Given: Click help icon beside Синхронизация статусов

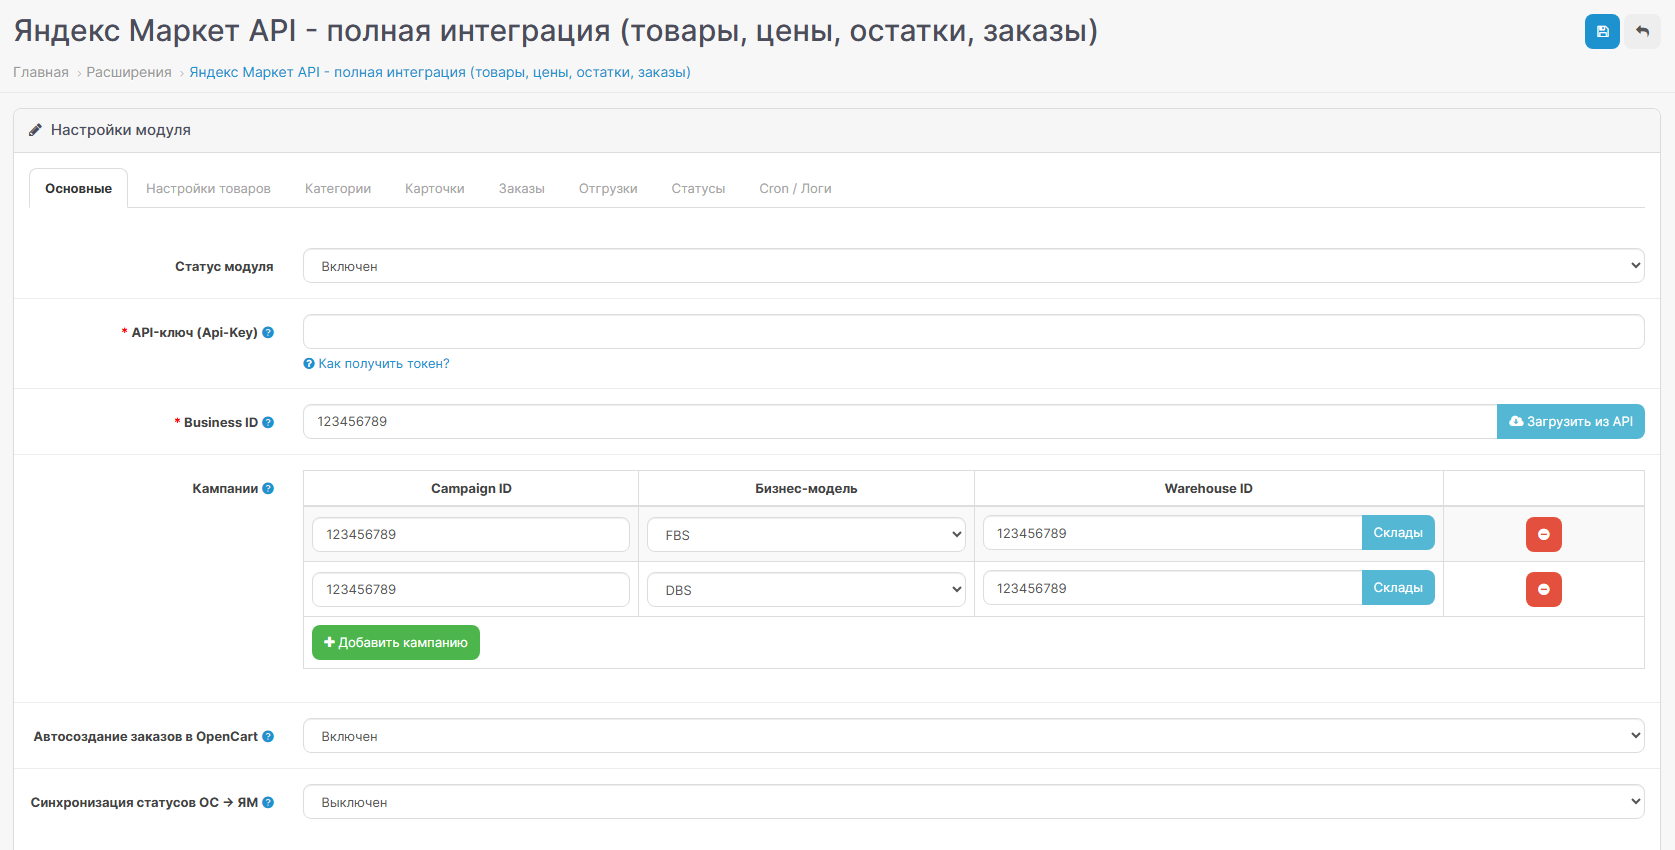Looking at the screenshot, I should [268, 803].
